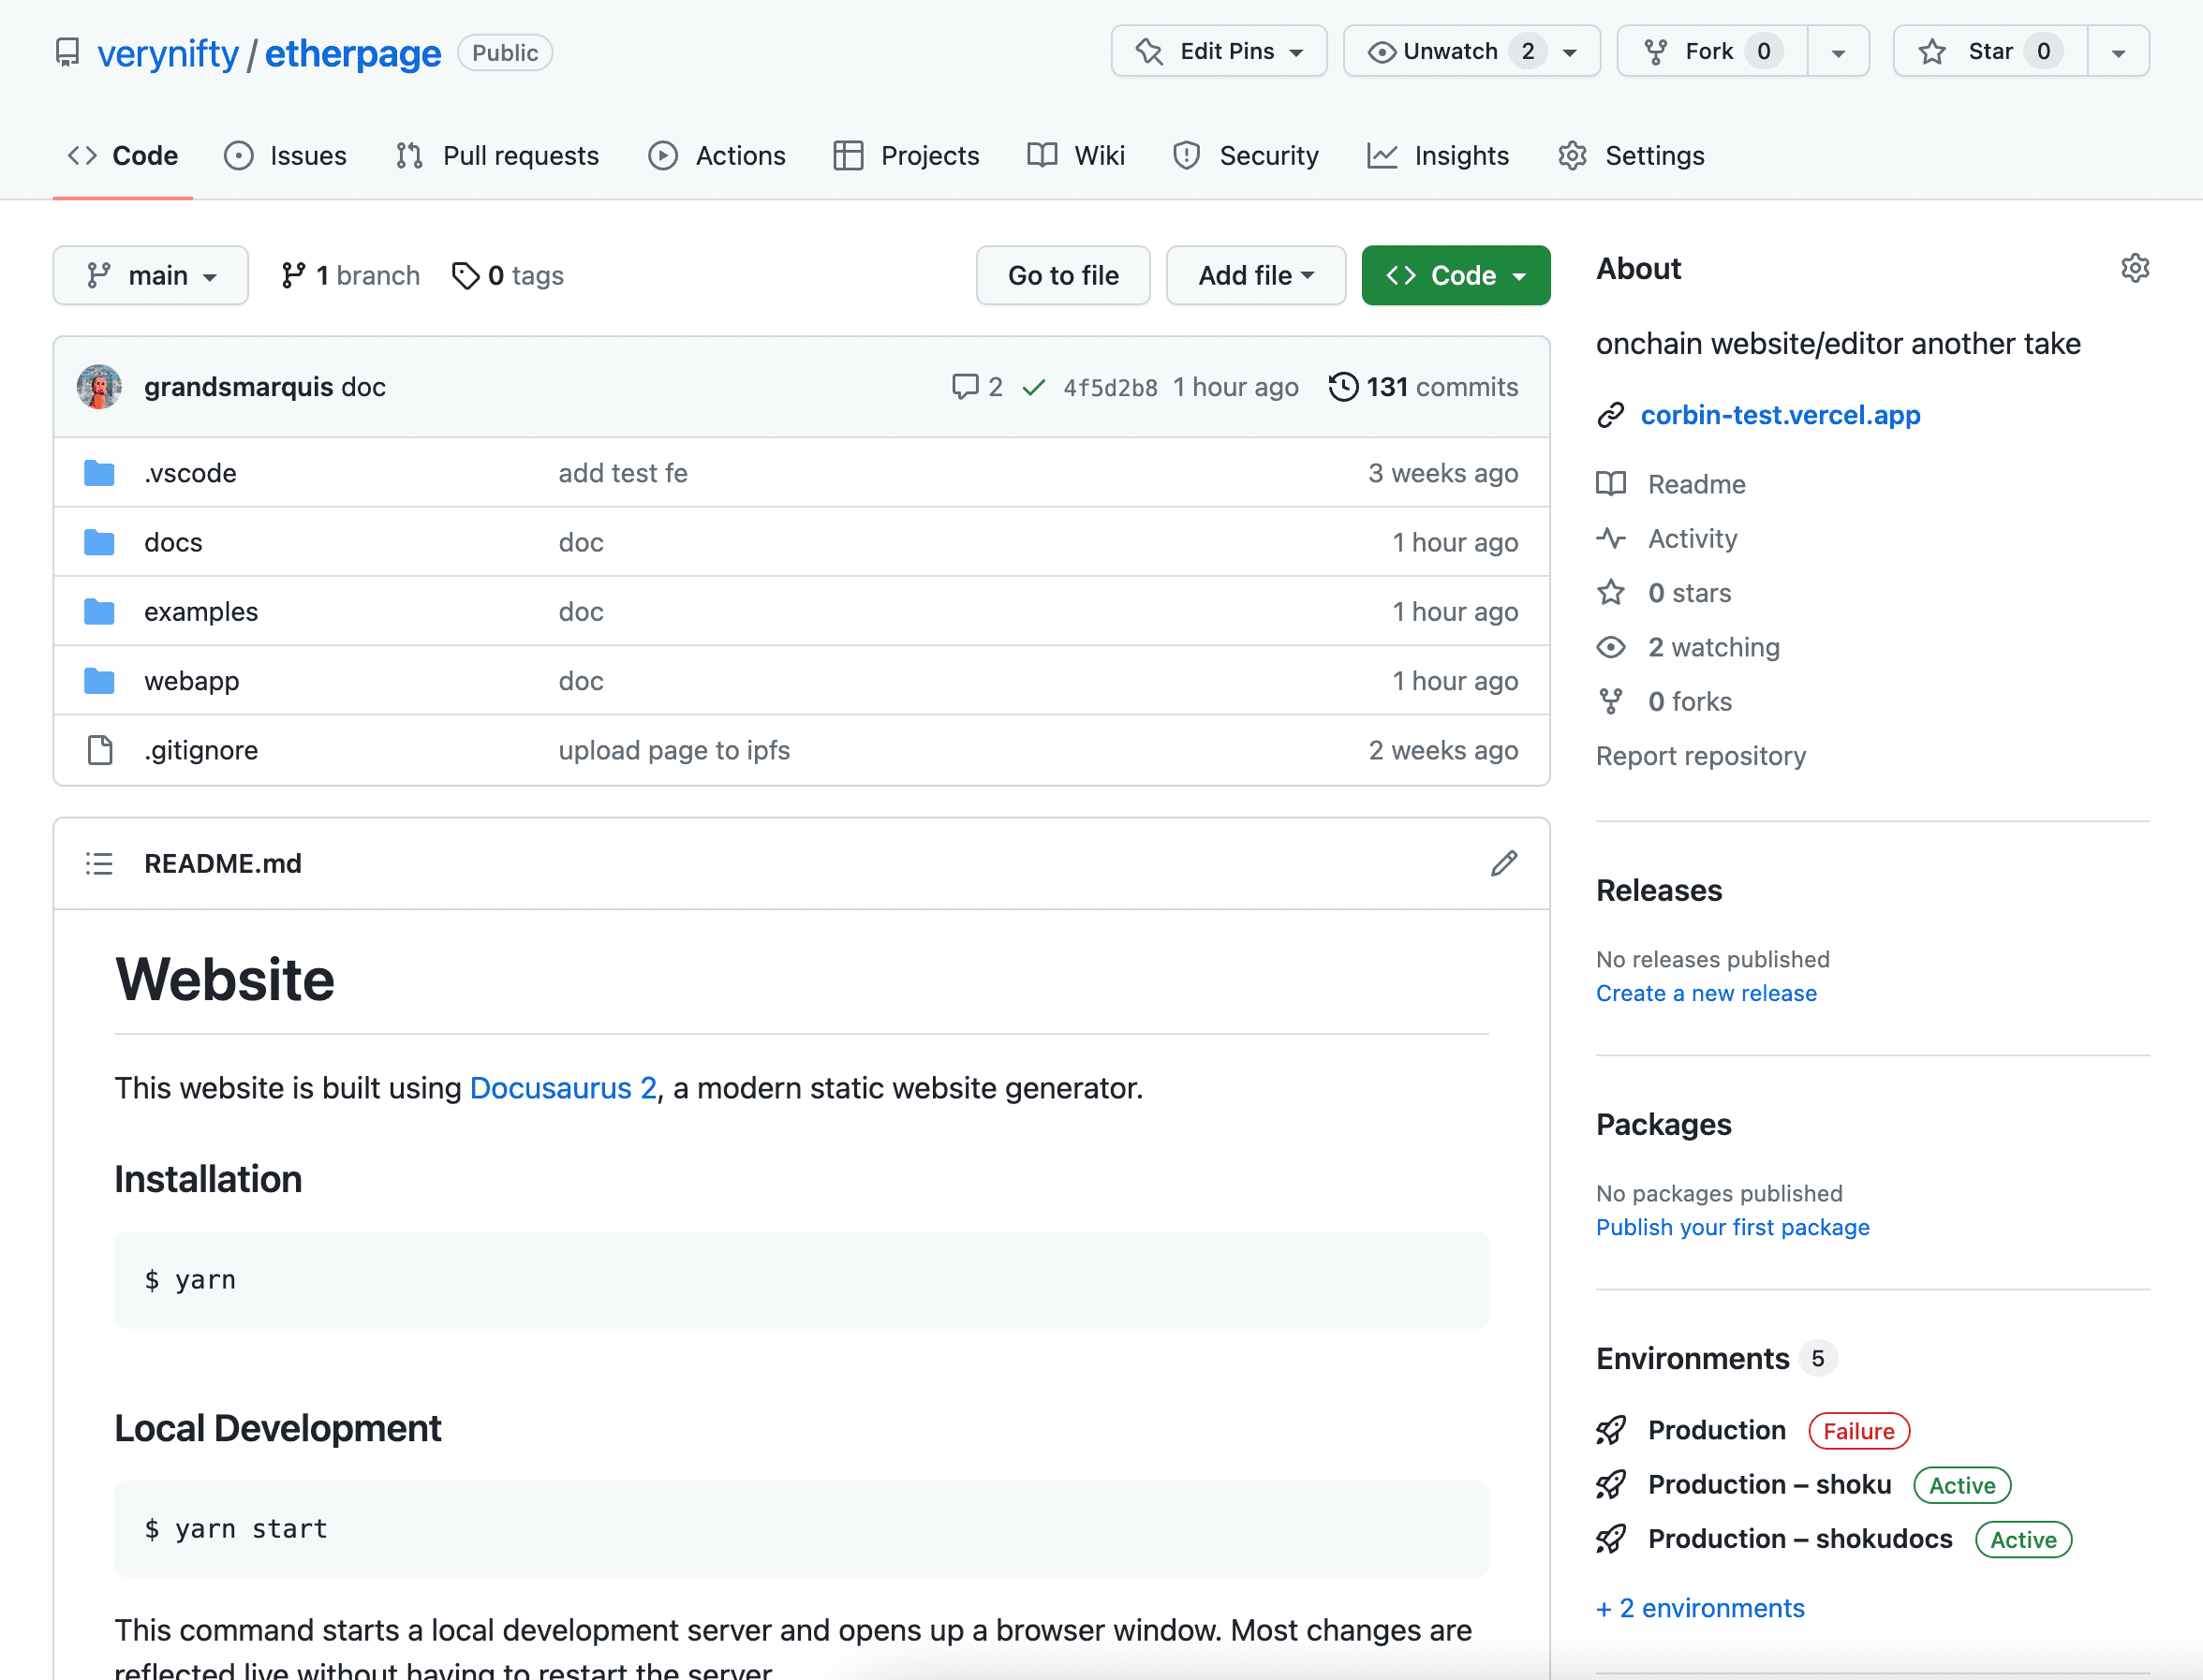
Task: Open 'upload page to ipfs' commit message
Action: (x=674, y=750)
